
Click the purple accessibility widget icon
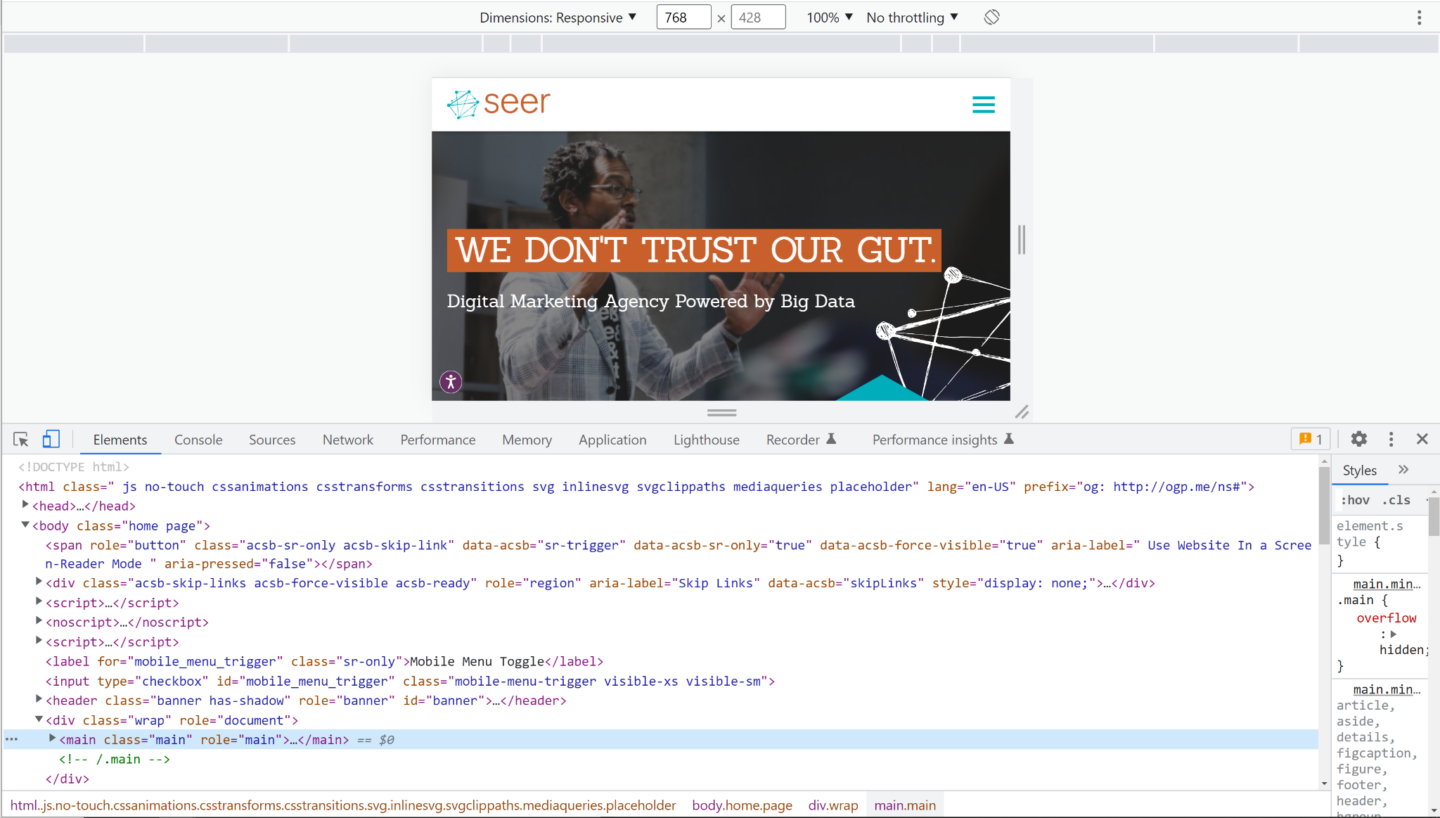451,381
